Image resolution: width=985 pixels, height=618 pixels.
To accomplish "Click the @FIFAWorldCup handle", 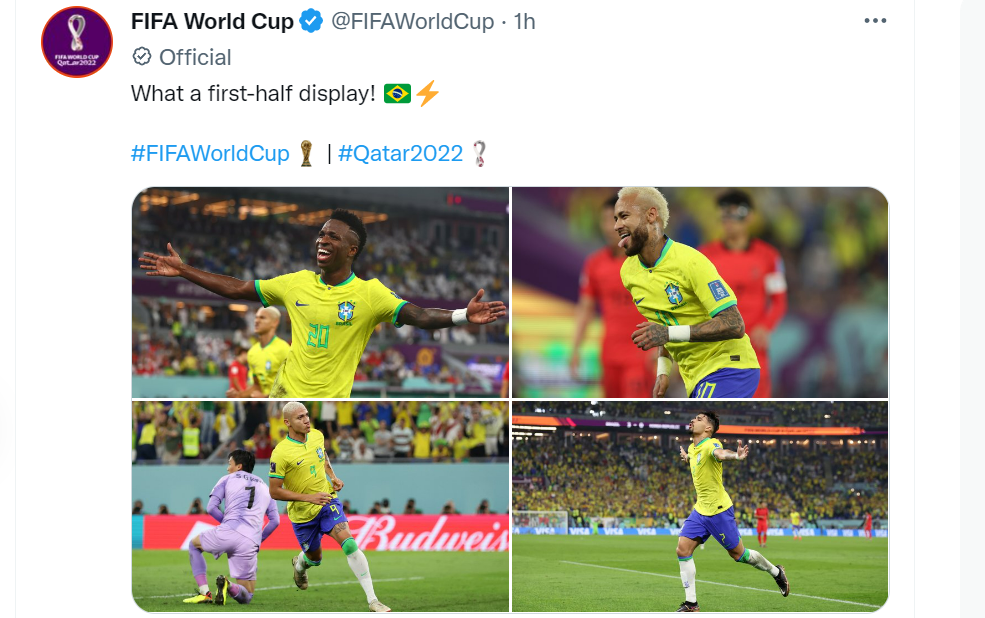I will point(413,21).
